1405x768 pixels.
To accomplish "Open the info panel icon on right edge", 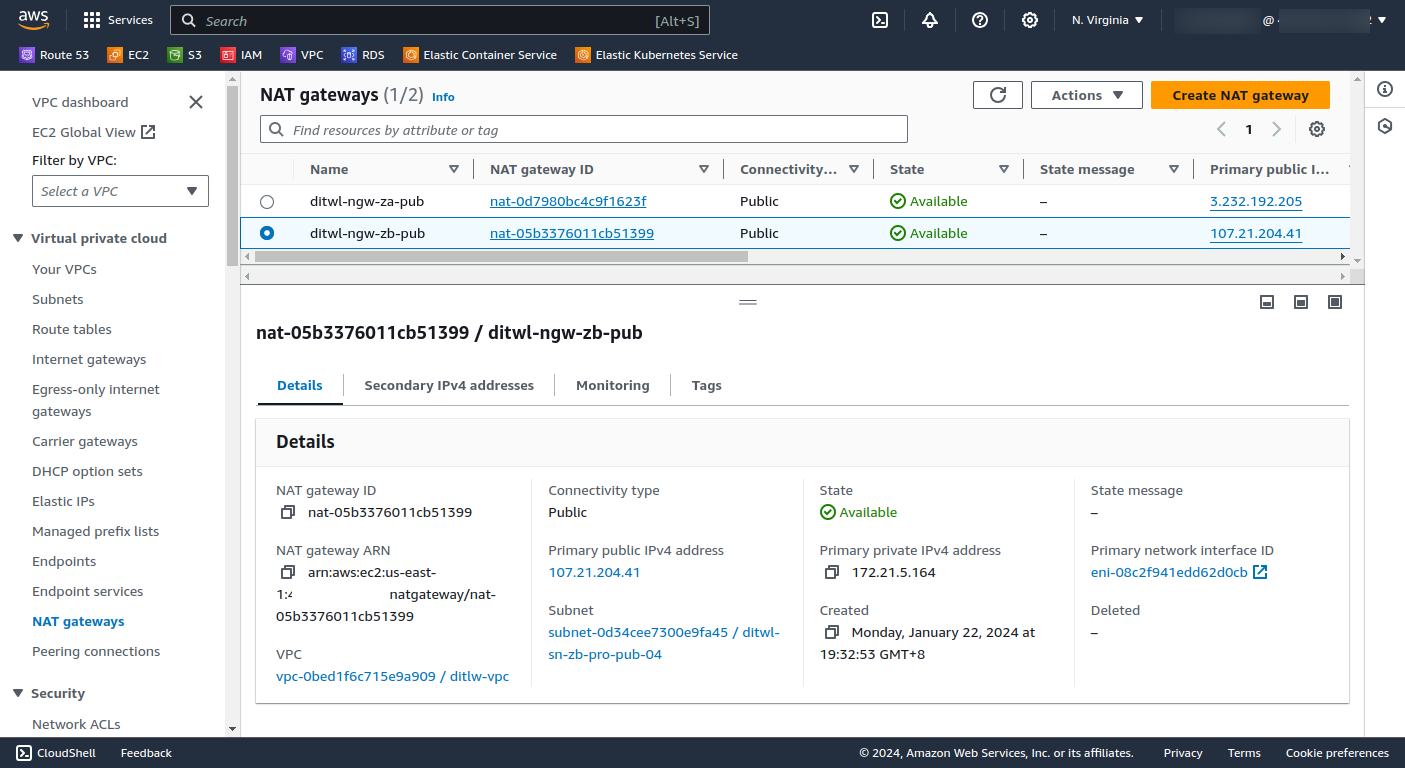I will pos(1385,89).
